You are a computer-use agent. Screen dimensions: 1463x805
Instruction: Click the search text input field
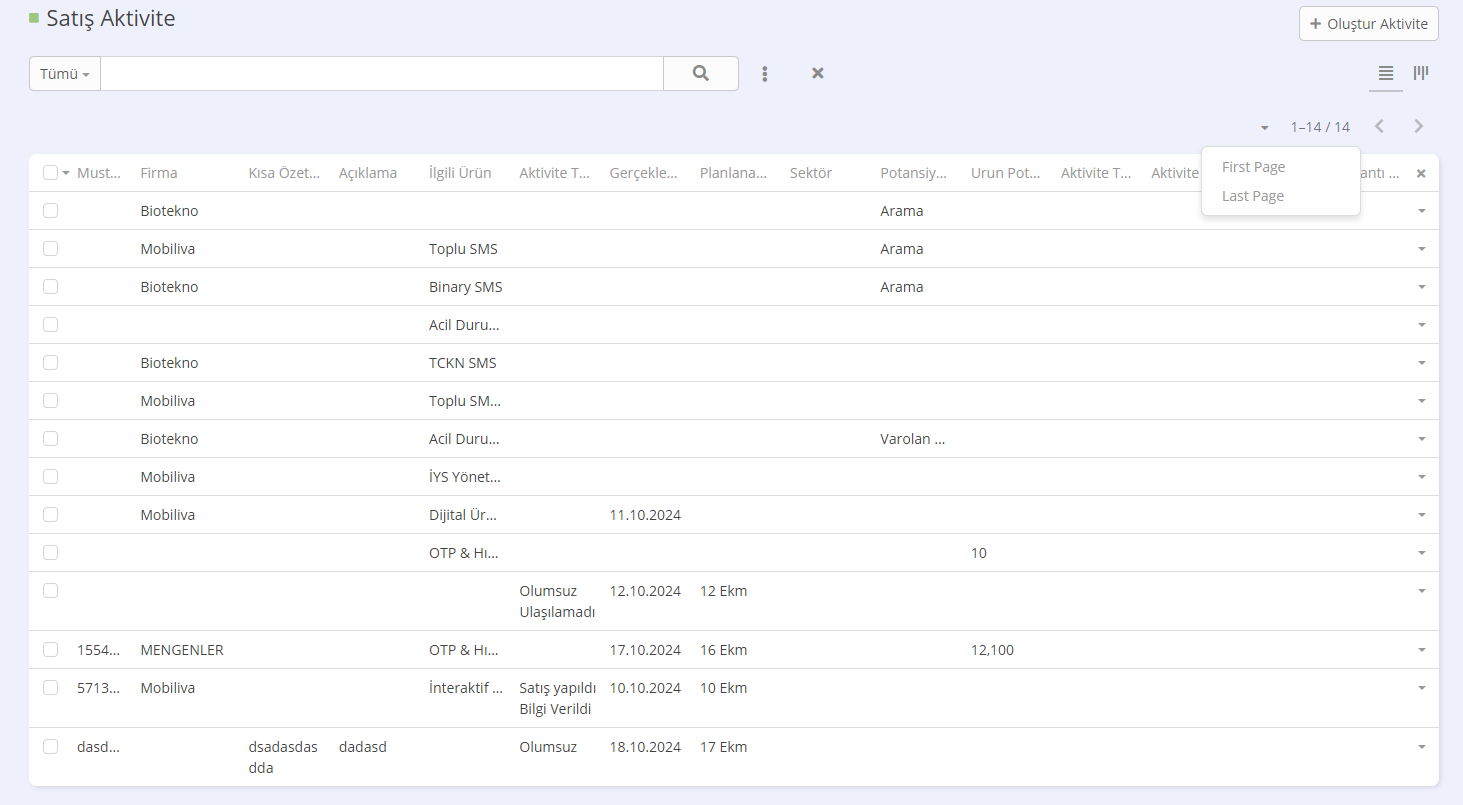(x=382, y=74)
